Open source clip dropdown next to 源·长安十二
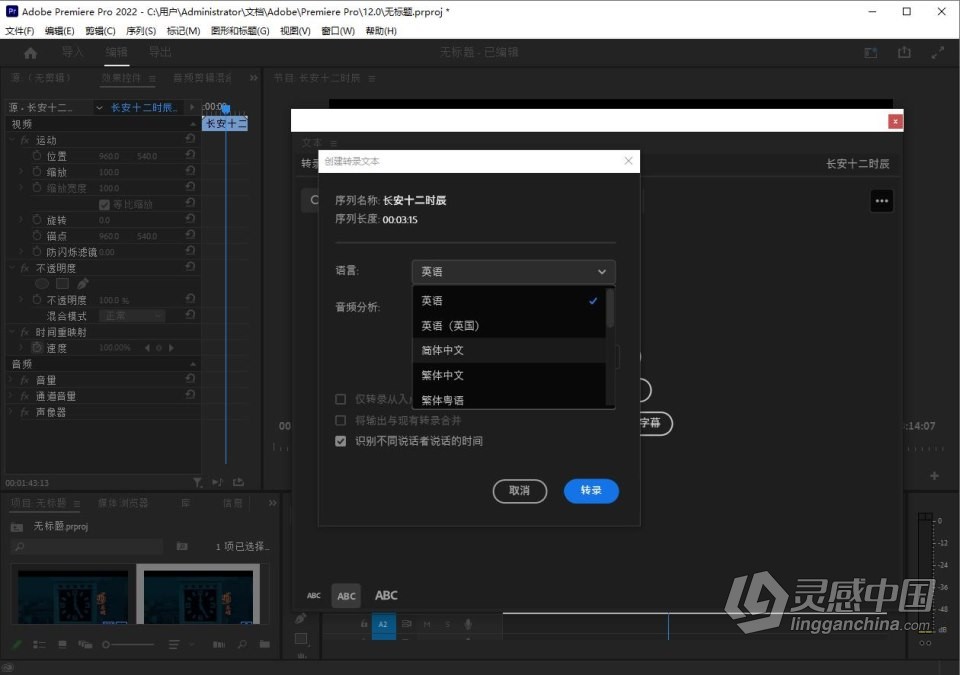 tap(99, 108)
